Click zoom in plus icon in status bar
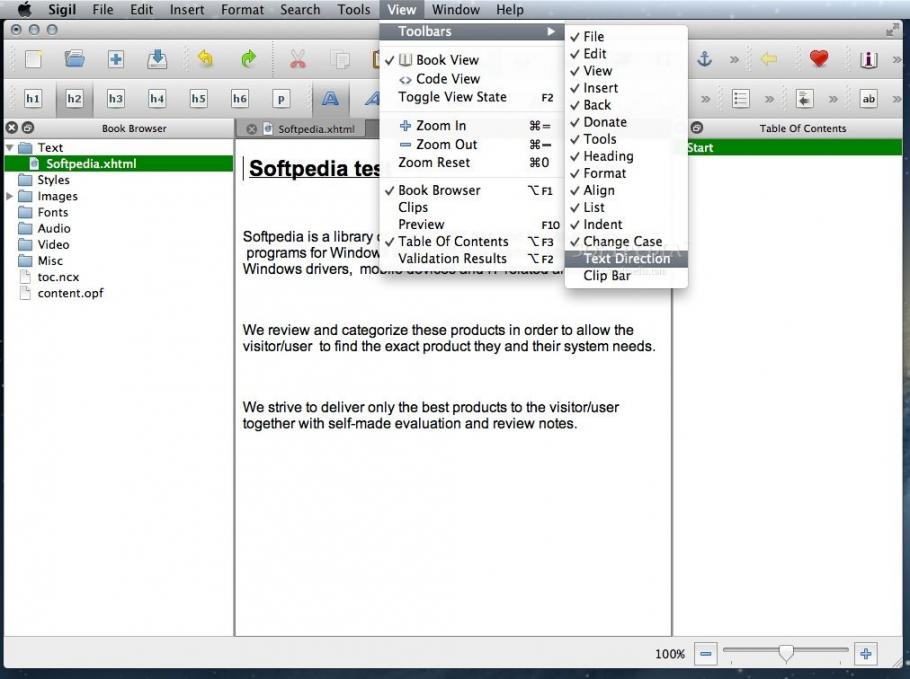This screenshot has height=679, width=910. pos(865,654)
